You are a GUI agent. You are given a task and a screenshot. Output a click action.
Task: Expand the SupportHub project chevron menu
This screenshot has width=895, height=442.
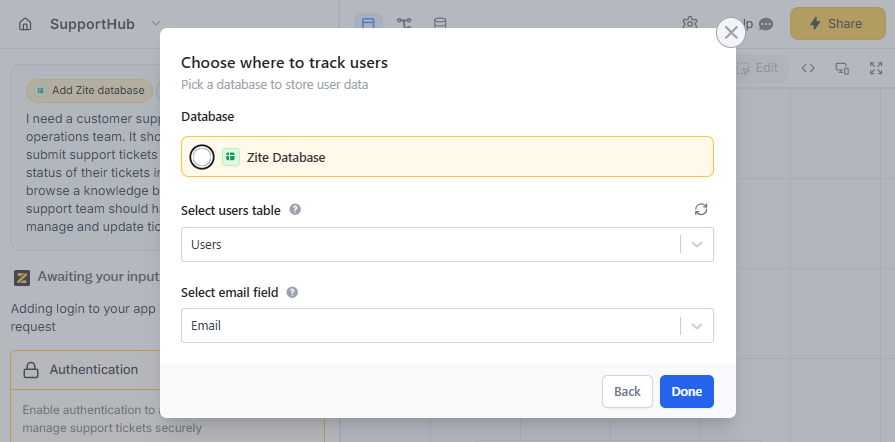click(x=156, y=24)
